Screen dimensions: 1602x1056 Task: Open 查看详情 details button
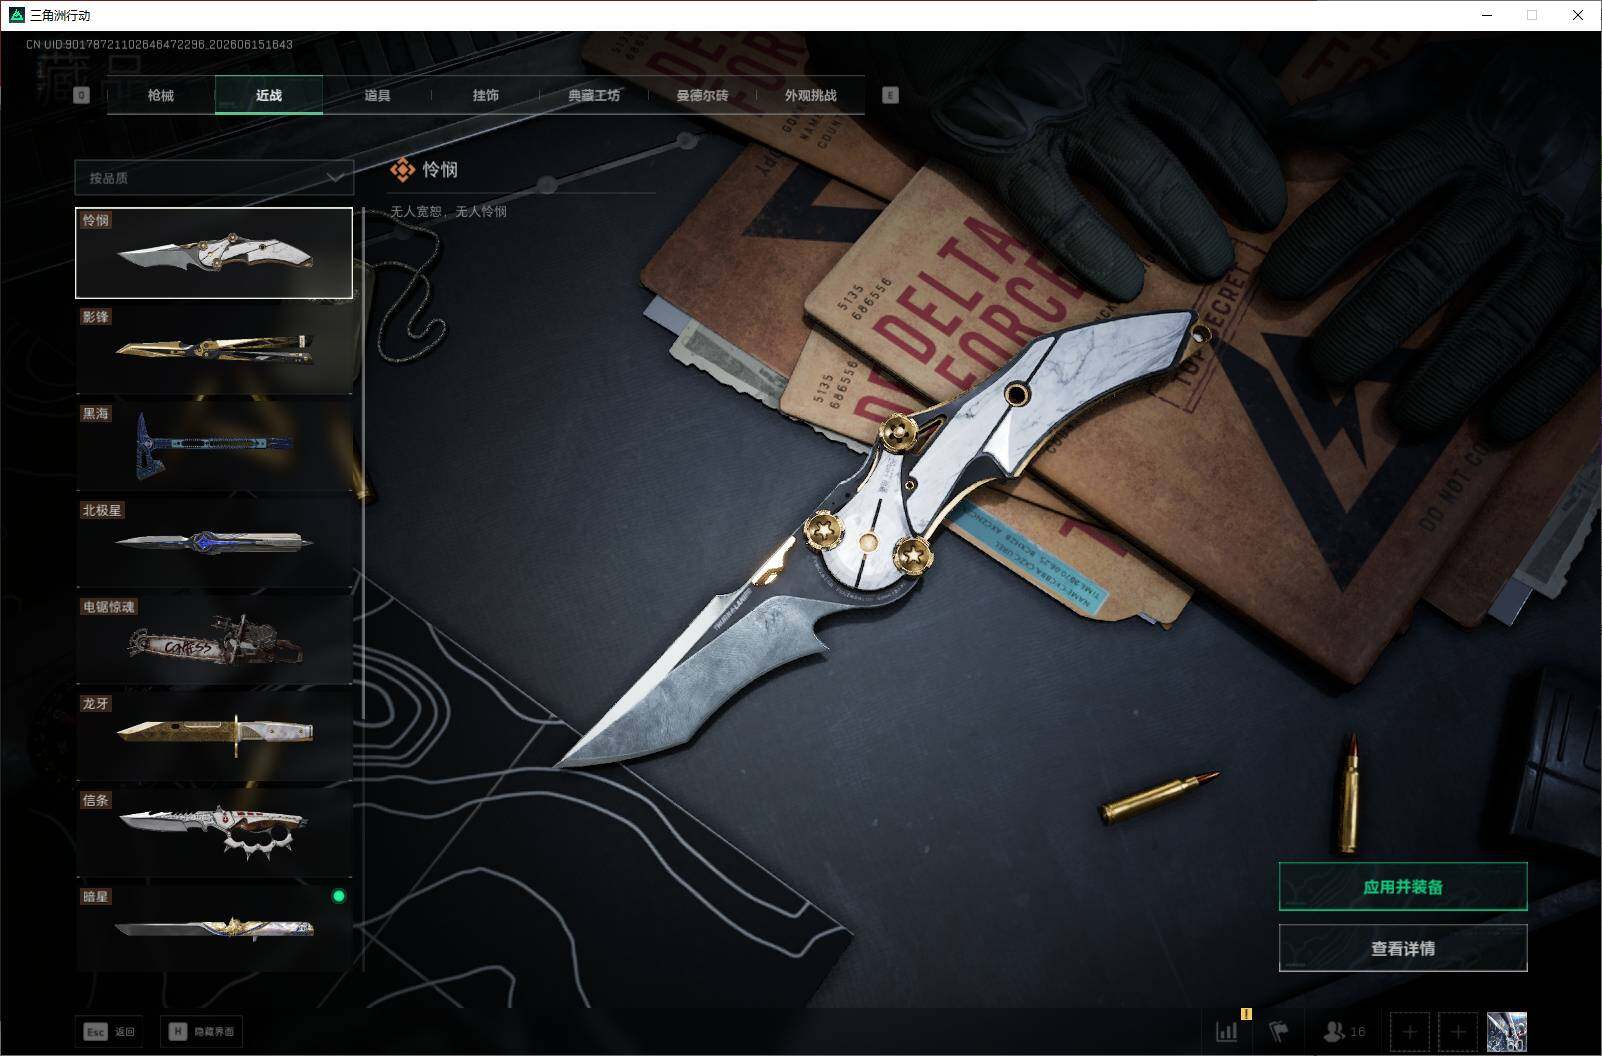pyautogui.click(x=1403, y=948)
